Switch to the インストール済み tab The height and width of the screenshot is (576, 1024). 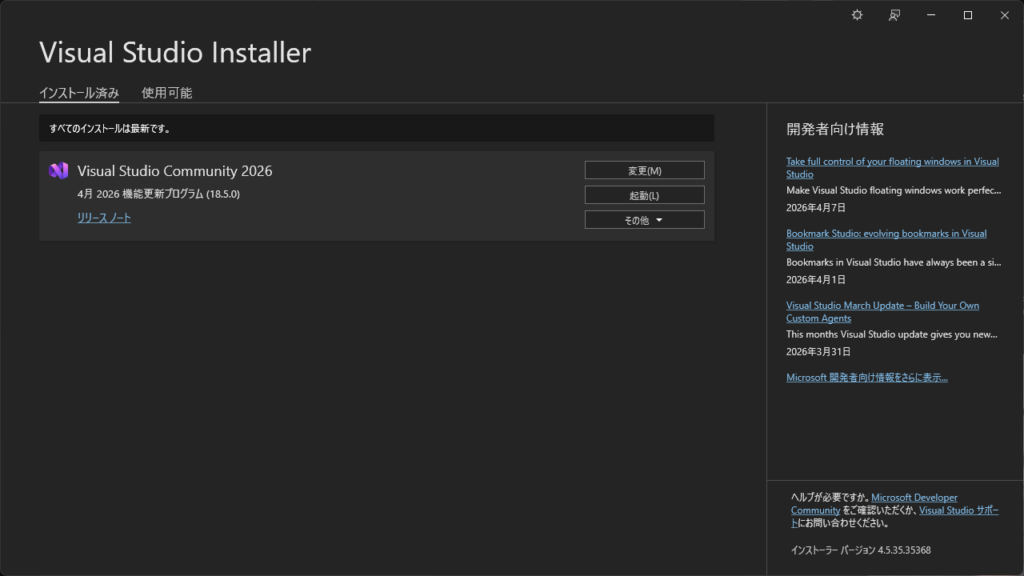point(79,93)
